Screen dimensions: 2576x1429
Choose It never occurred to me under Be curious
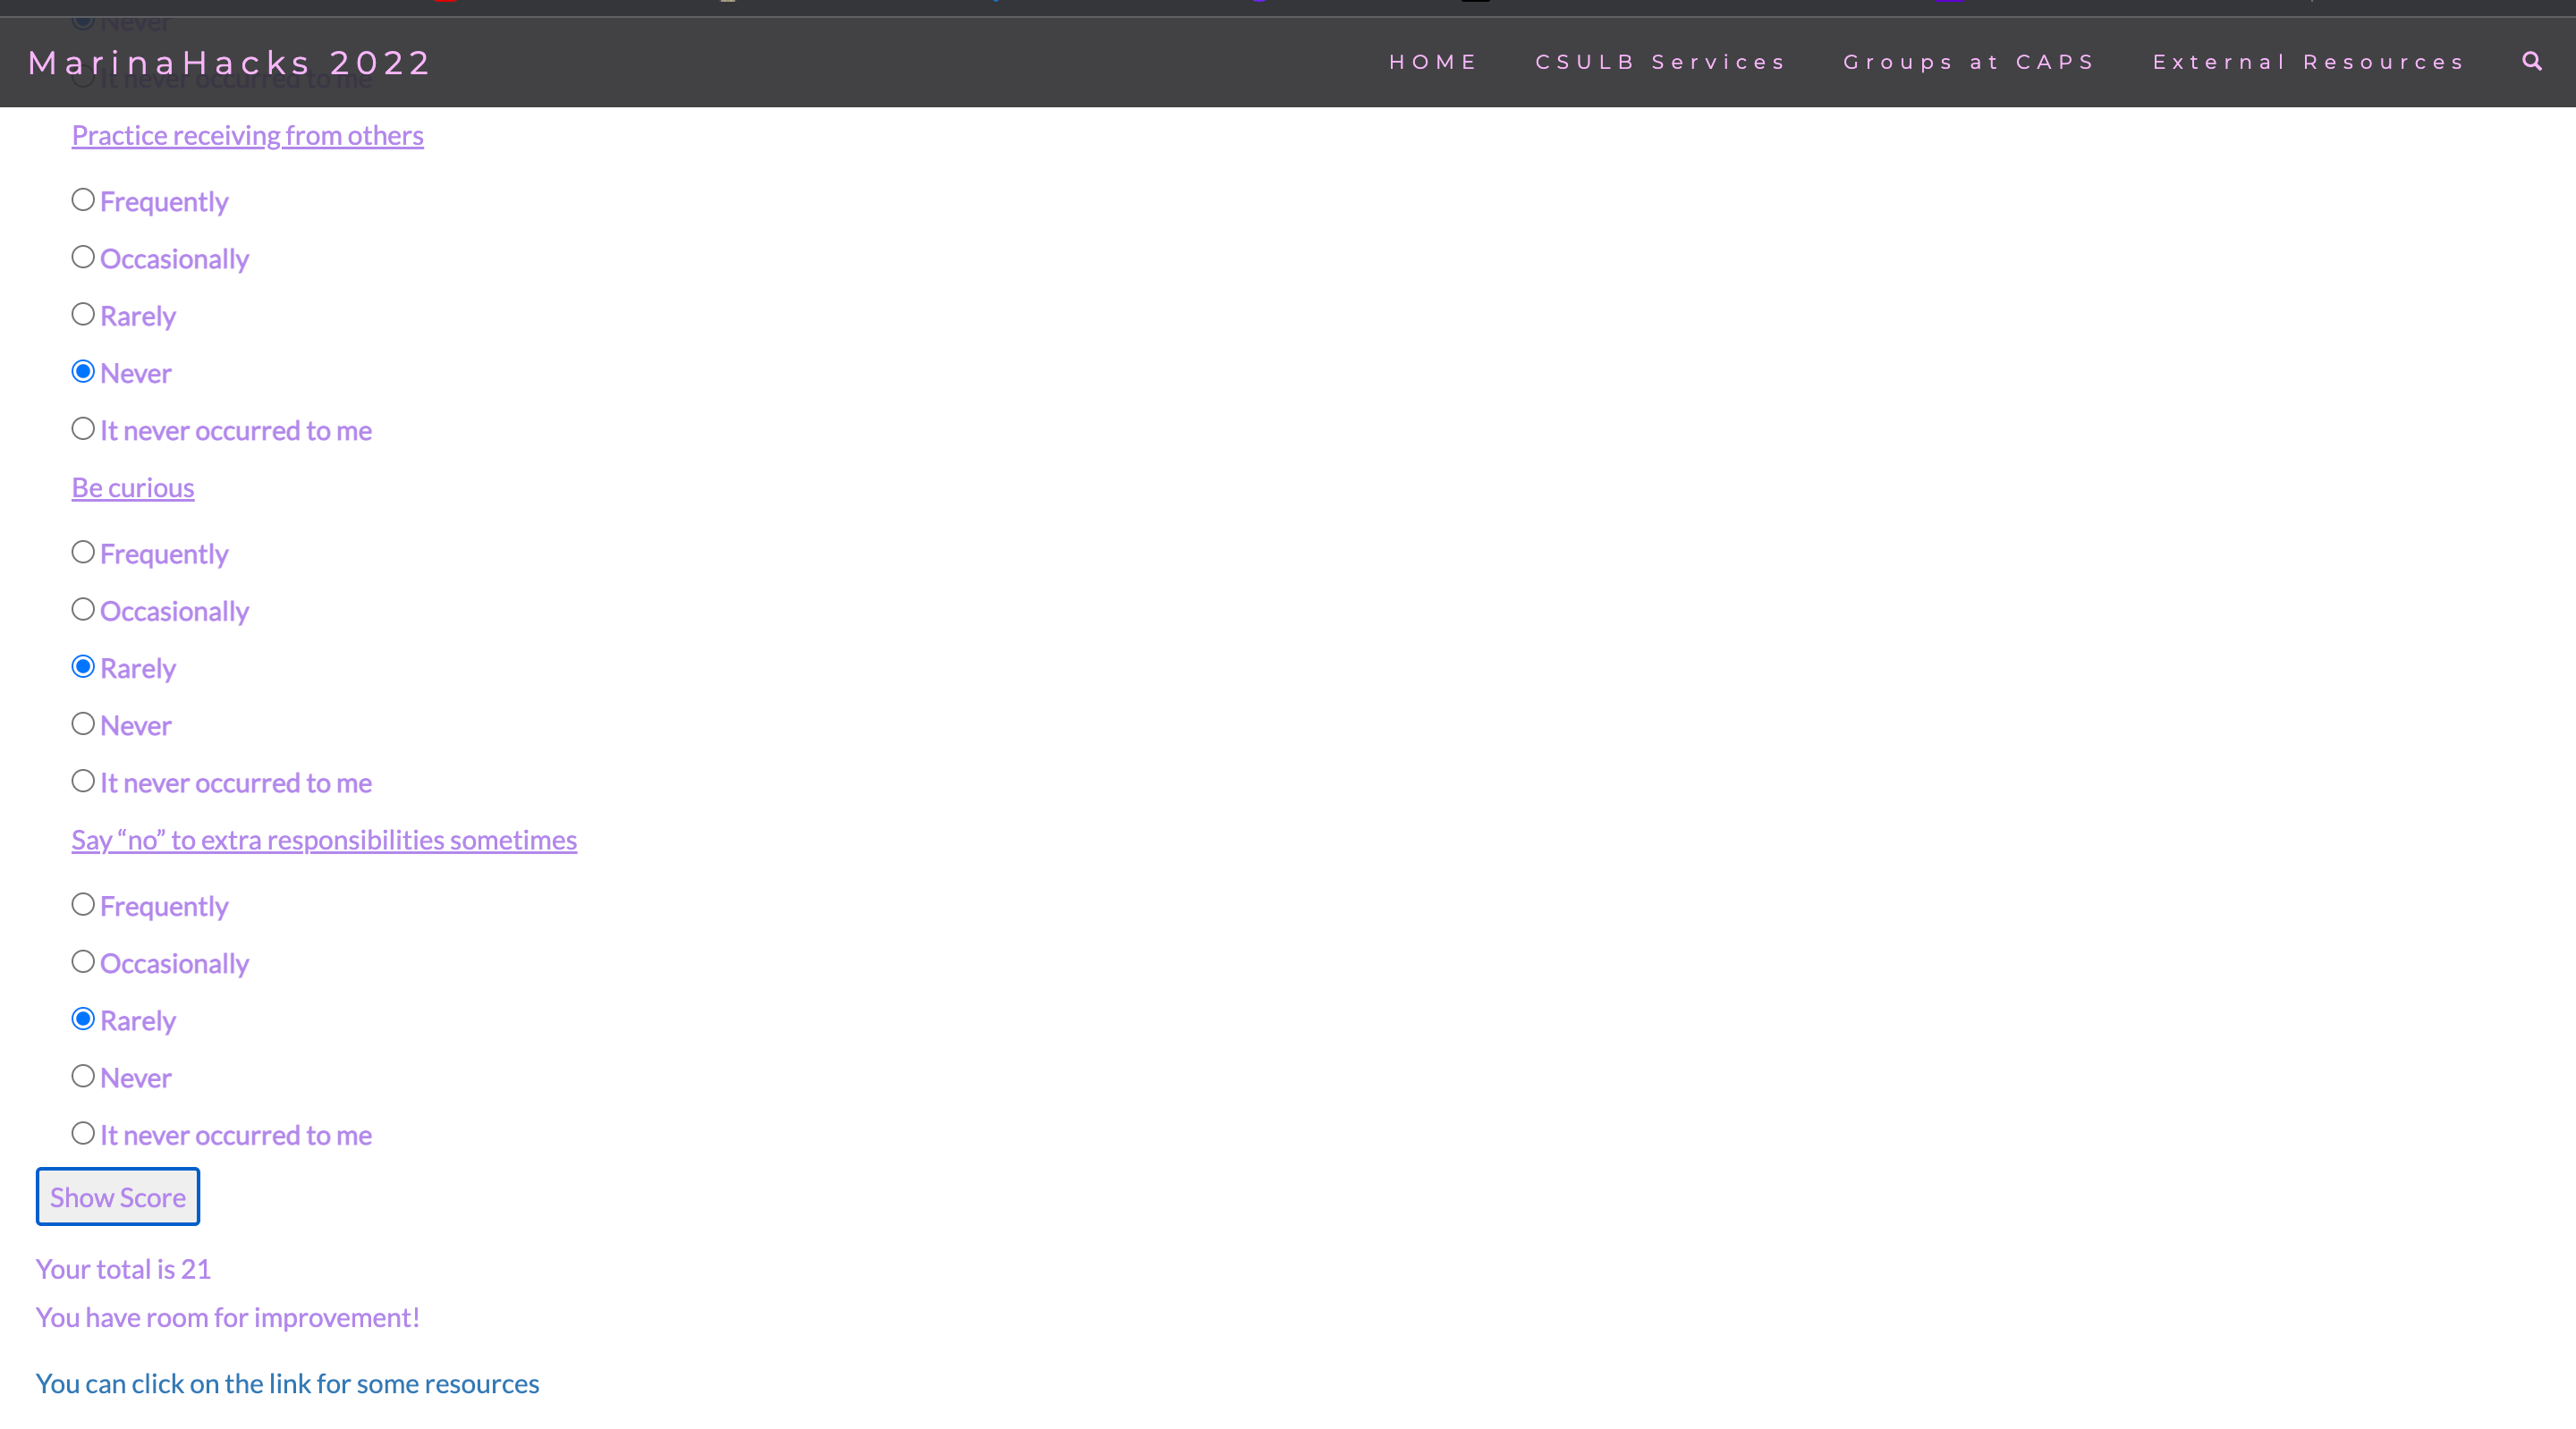tap(83, 781)
